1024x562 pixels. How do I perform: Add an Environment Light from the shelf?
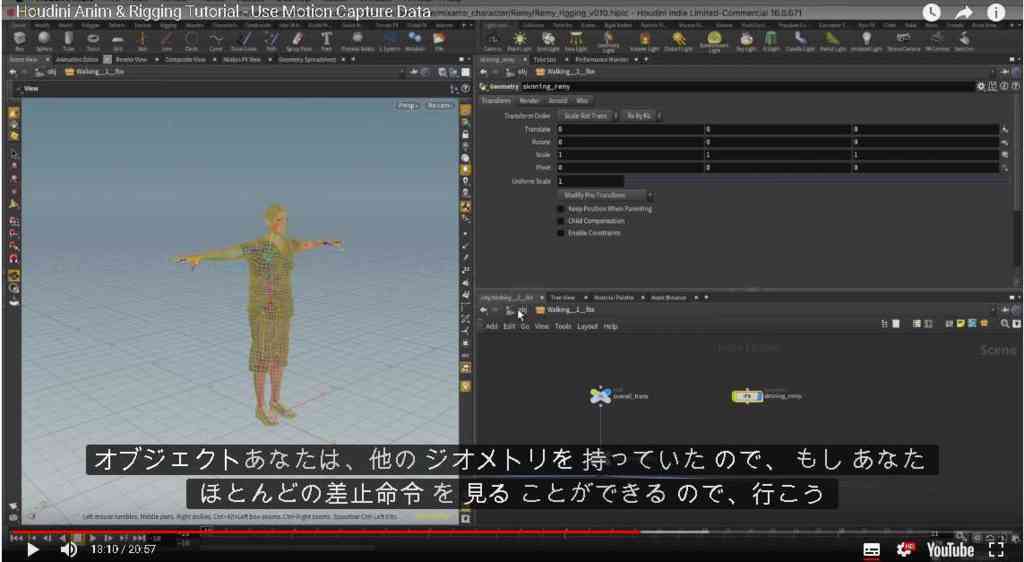point(714,42)
